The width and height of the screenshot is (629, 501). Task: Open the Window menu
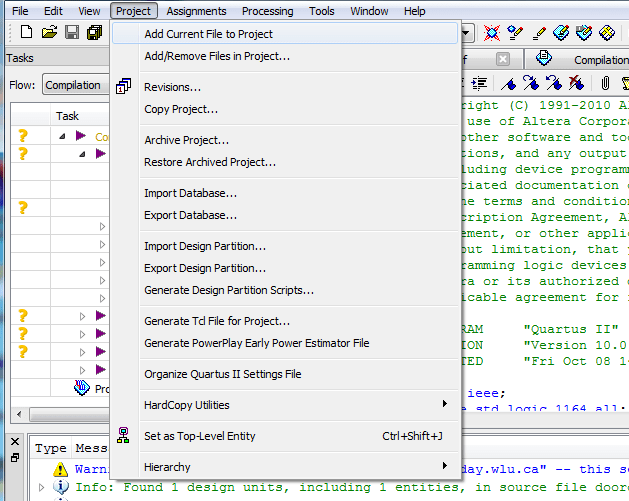pyautogui.click(x=369, y=11)
